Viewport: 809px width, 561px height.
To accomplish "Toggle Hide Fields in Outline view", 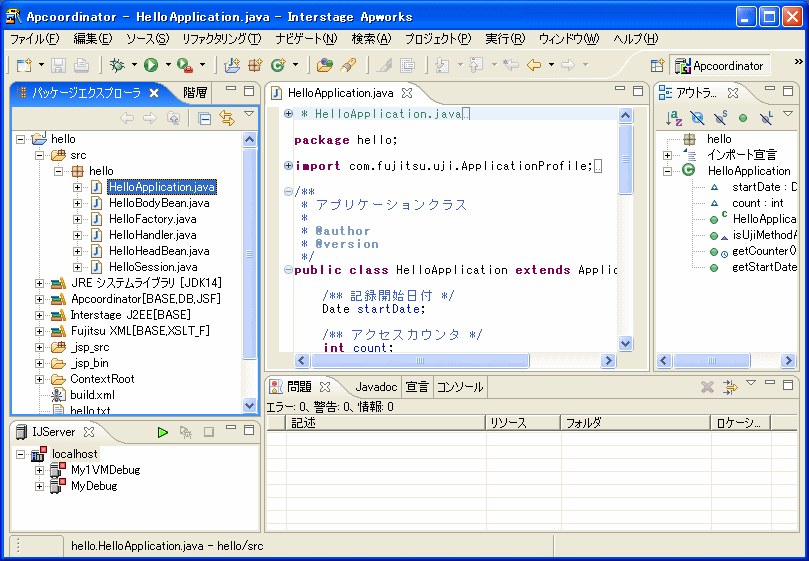I will [x=697, y=118].
